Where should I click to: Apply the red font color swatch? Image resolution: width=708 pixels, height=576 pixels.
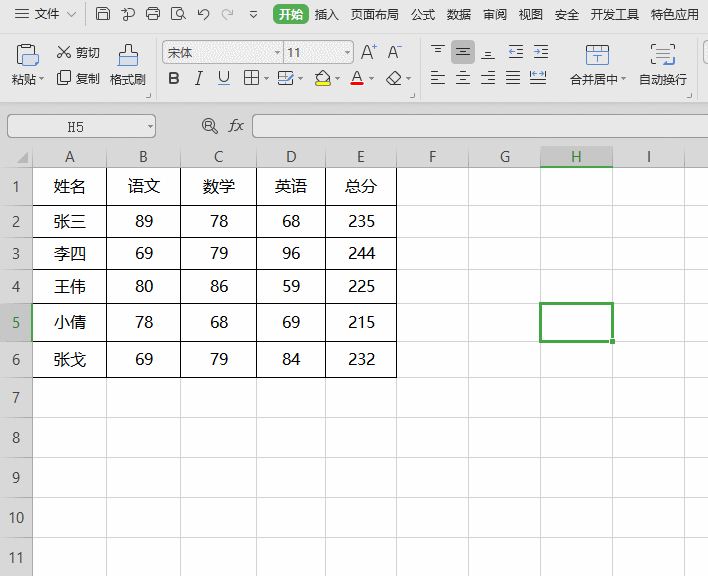click(357, 78)
